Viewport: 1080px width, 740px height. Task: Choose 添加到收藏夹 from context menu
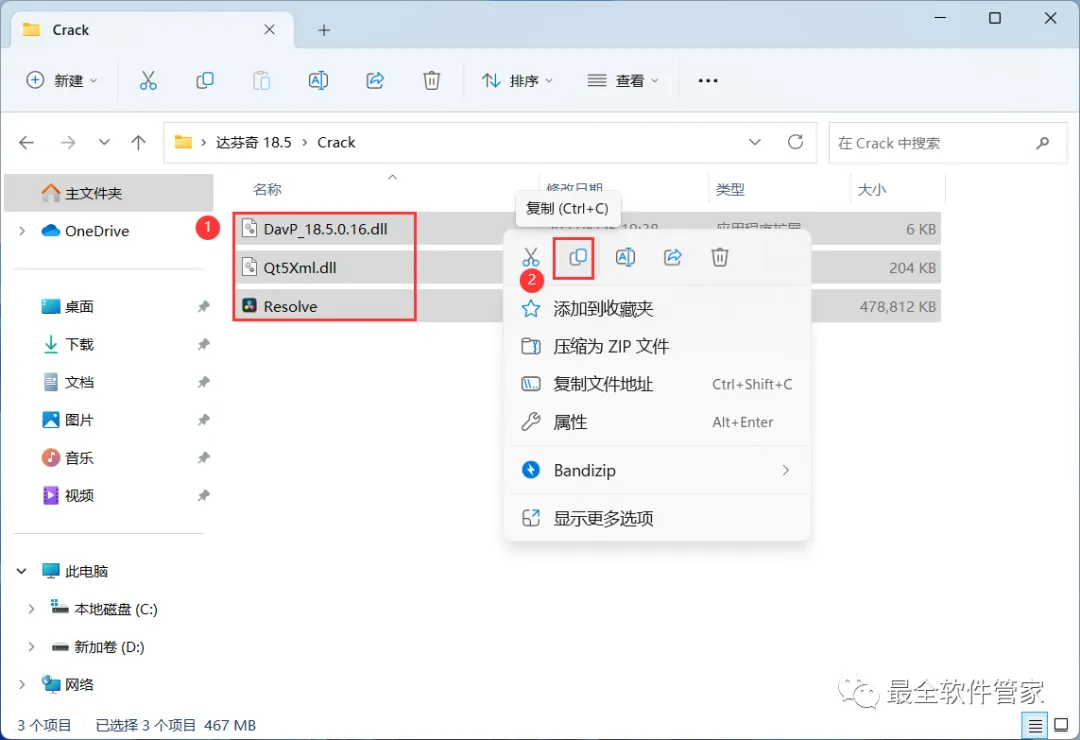pos(657,309)
